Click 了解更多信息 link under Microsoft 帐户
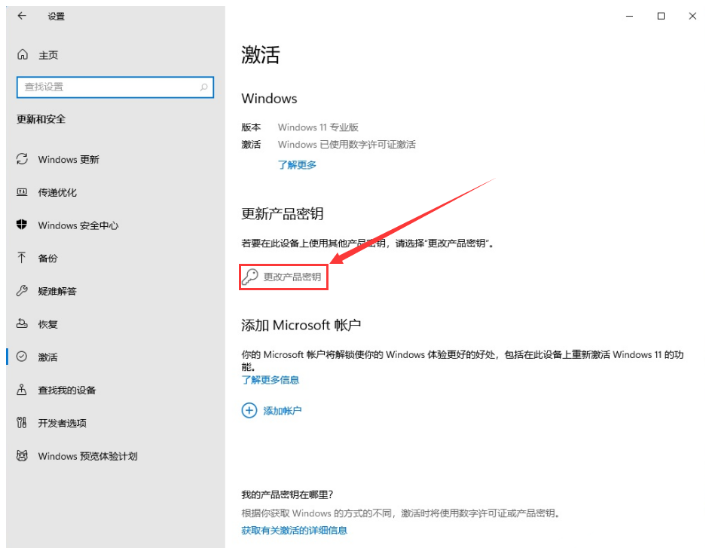The image size is (705, 548). [270, 380]
